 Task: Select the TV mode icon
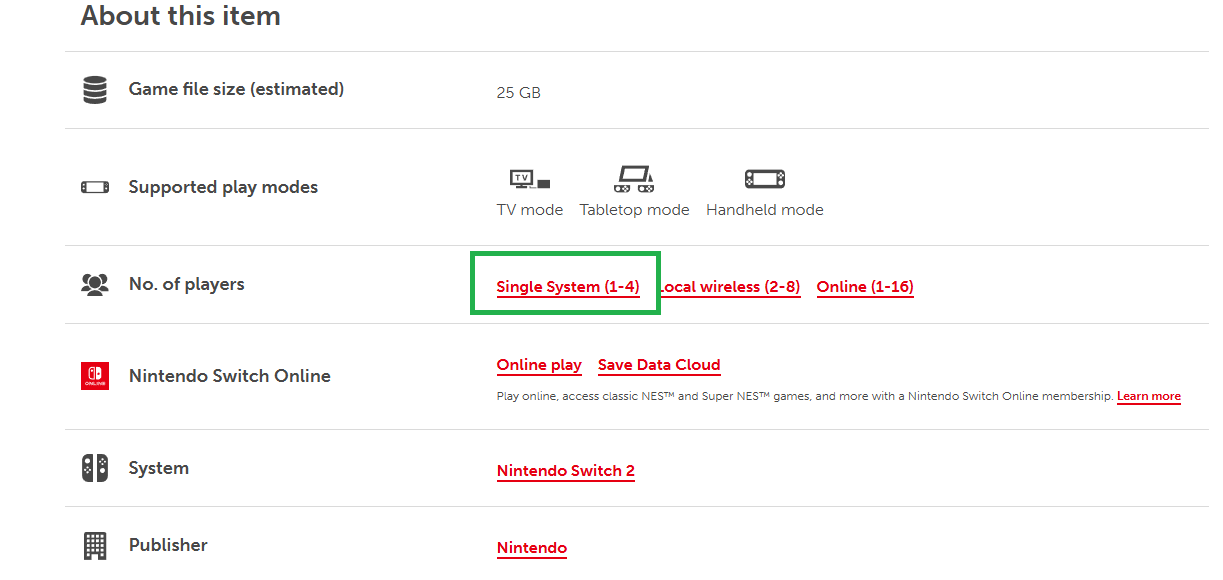529,180
